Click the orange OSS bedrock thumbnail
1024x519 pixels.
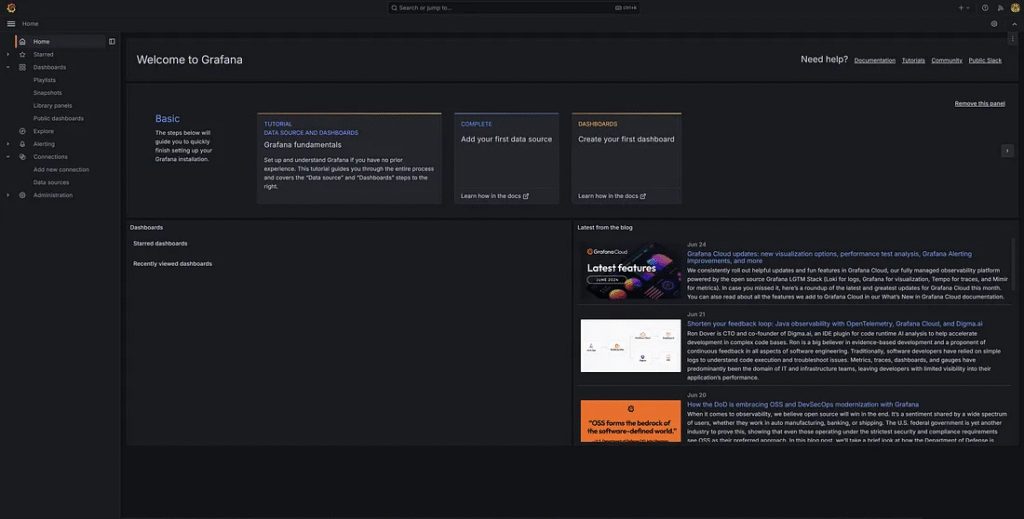pos(631,421)
